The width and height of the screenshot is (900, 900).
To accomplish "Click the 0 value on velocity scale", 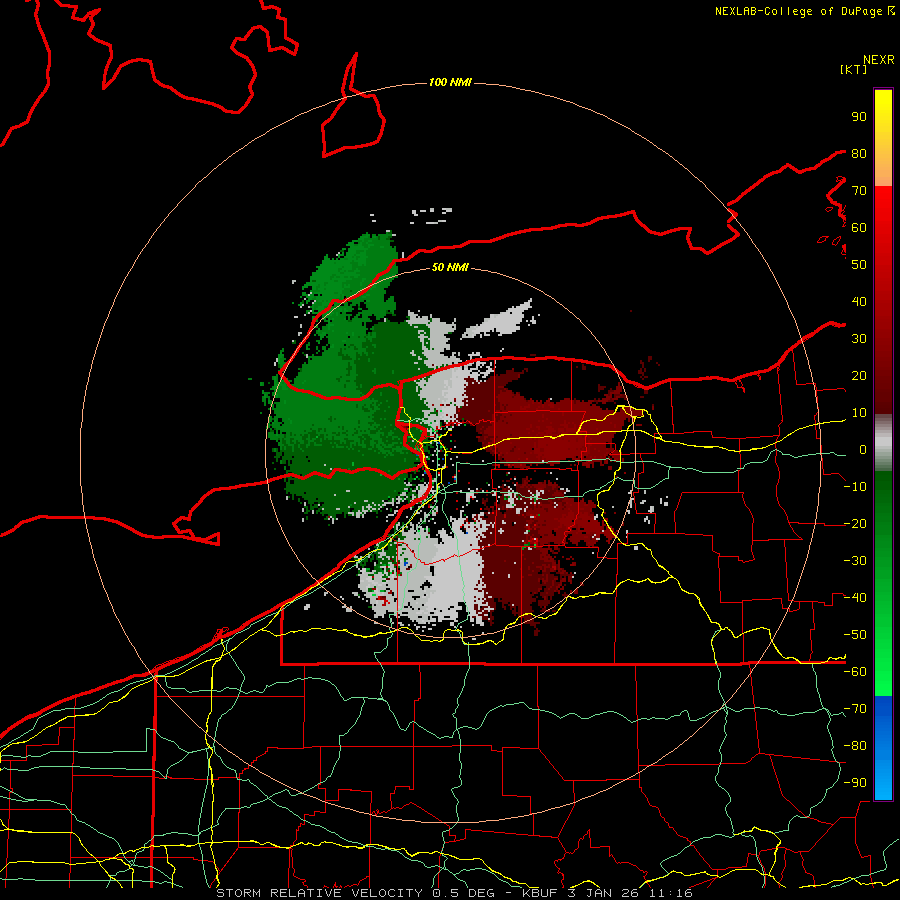I will [x=863, y=449].
